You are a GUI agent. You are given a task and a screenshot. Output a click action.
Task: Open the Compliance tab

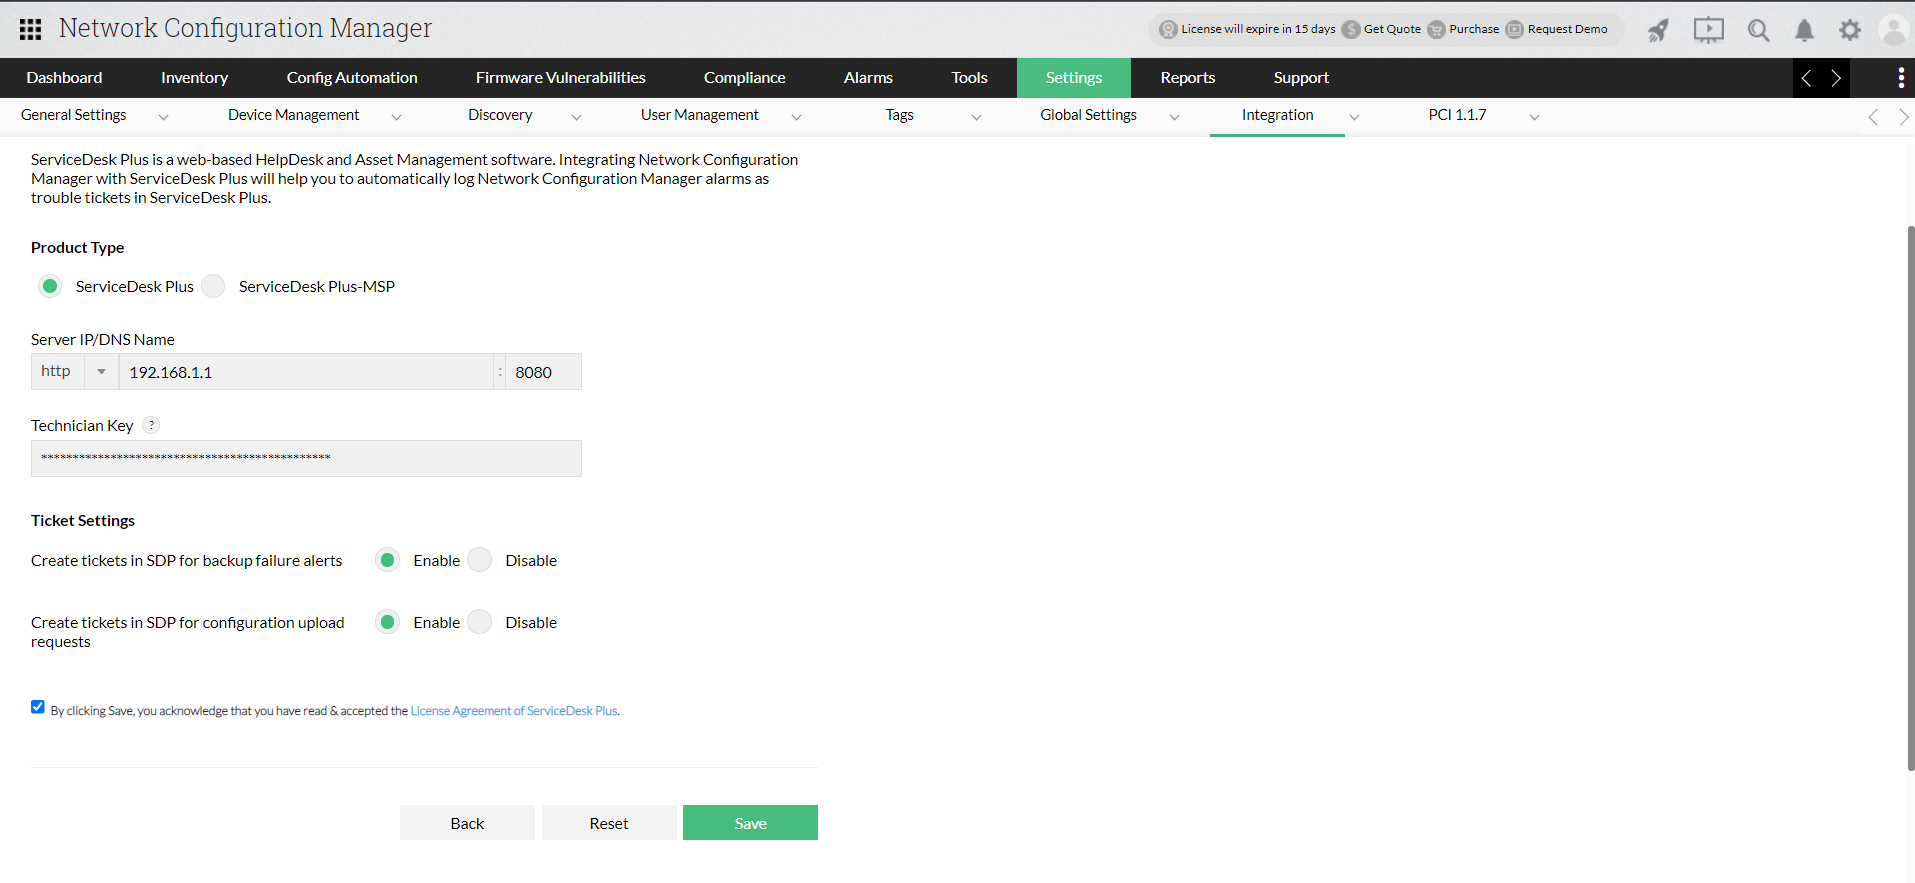pos(744,78)
